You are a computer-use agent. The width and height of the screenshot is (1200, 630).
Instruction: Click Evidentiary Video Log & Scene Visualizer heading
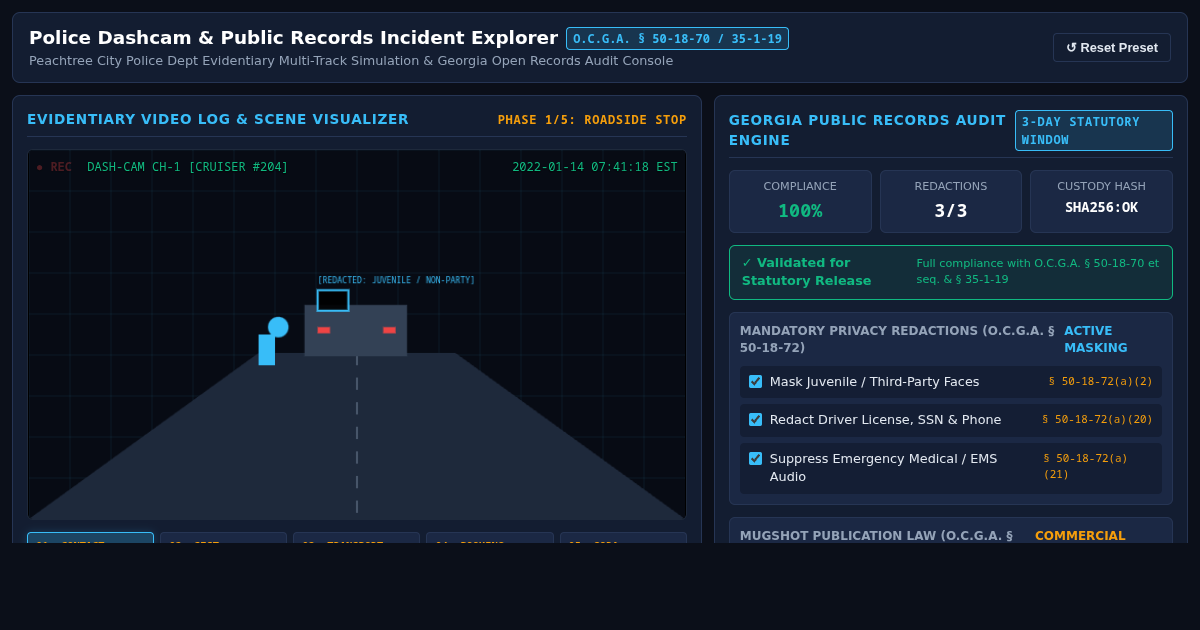(x=218, y=119)
